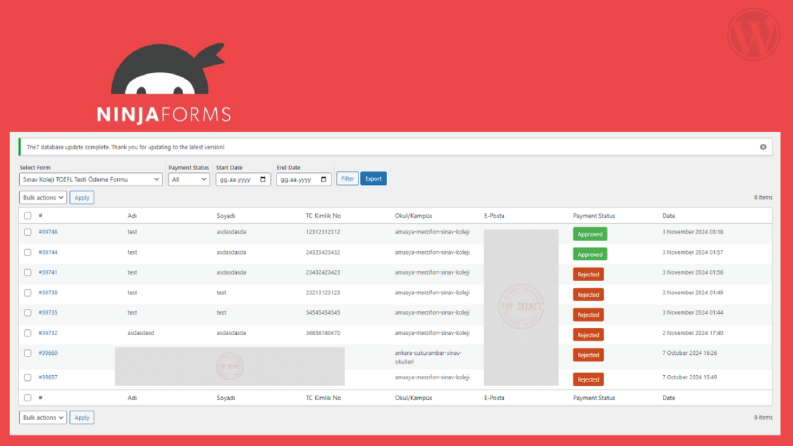Viewport: 793px width, 446px height.
Task: Expand the top Bulk actions dropdown
Action: [x=43, y=198]
